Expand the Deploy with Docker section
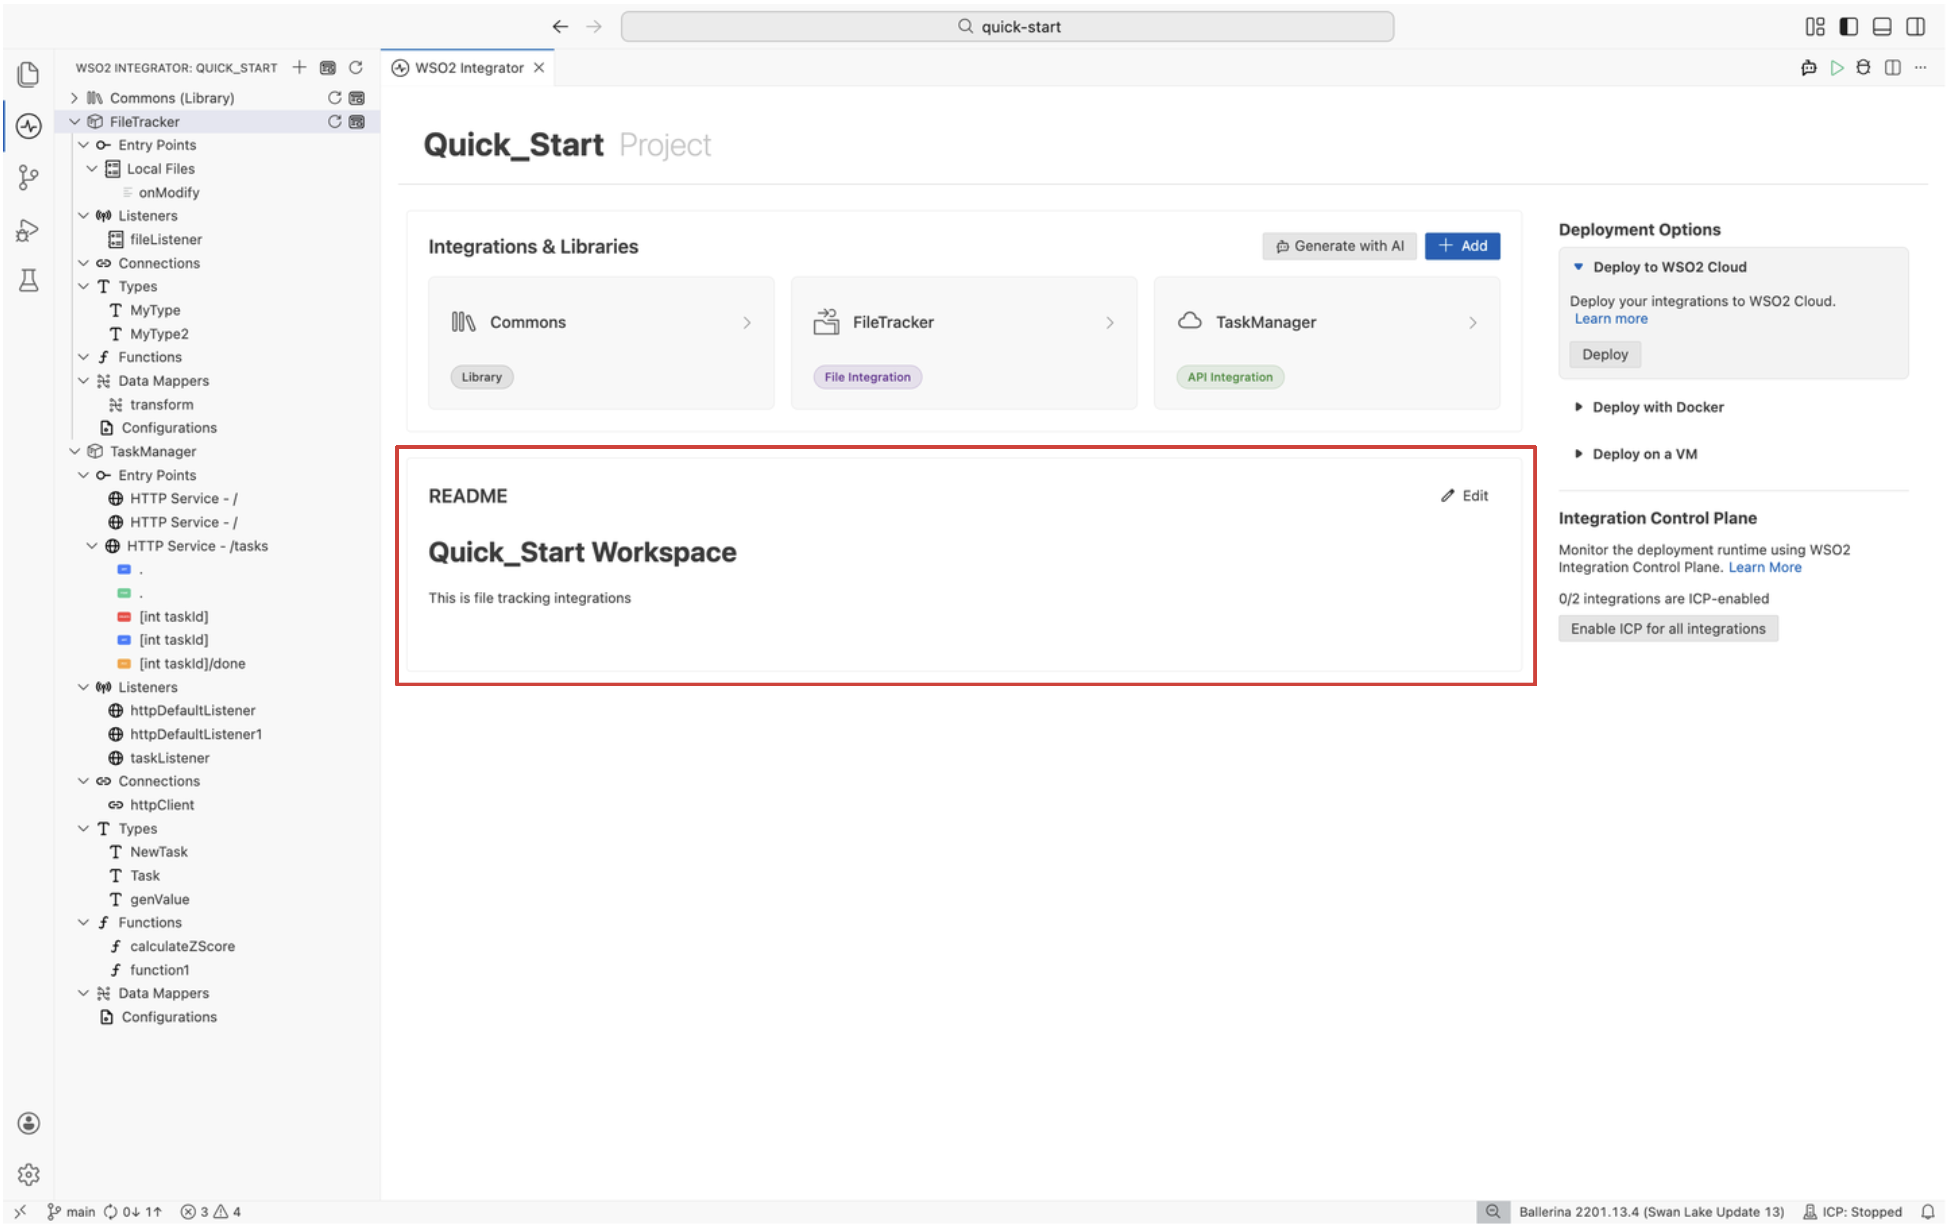The height and width of the screenshot is (1228, 1946). [x=1579, y=407]
